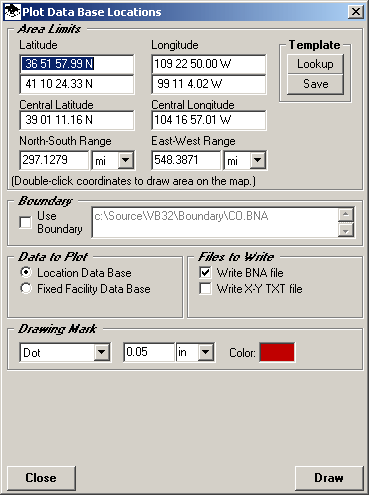This screenshot has height=495, width=369.
Task: Open the East-West Range units dropdown
Action: click(258, 160)
